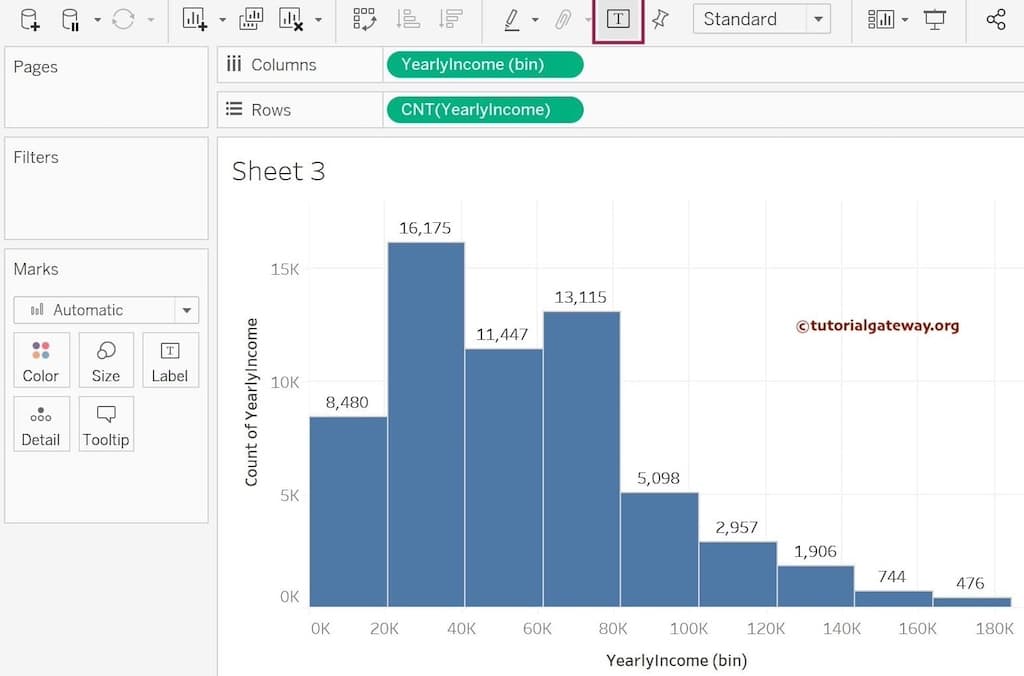The image size is (1024, 676).
Task: Toggle the Fix Axes pin icon
Action: coord(660,19)
